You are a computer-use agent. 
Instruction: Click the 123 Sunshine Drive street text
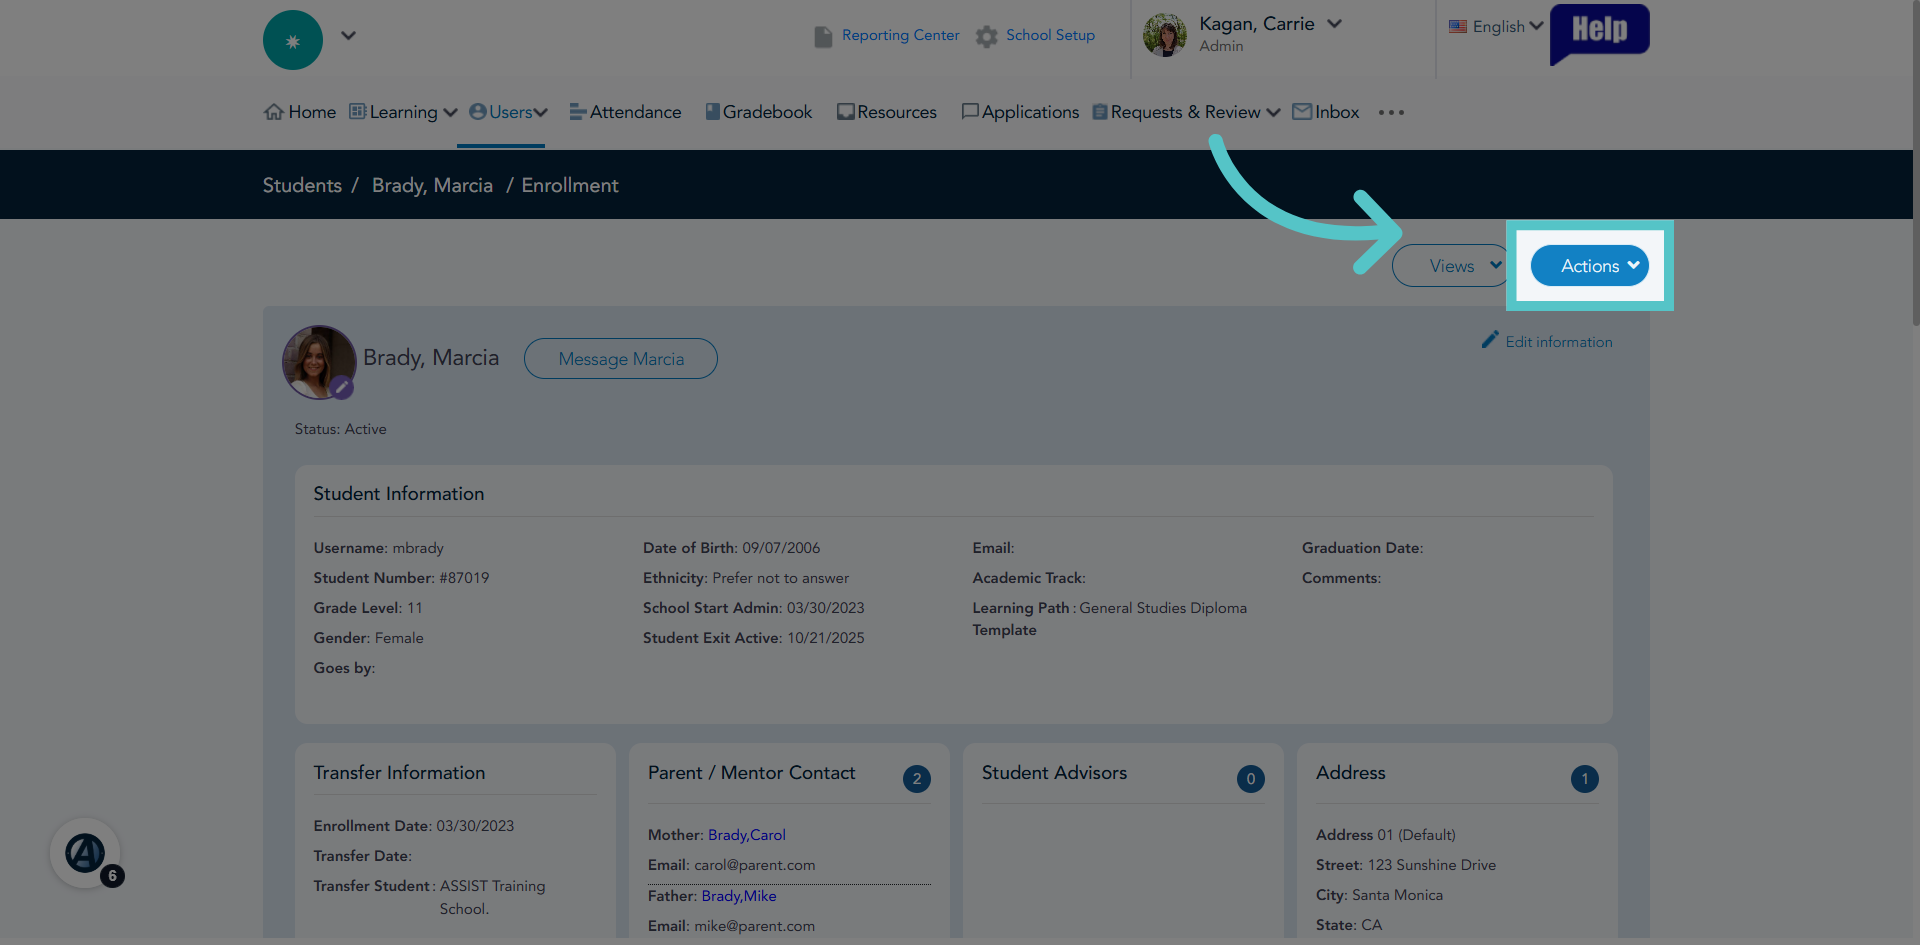[x=1432, y=865]
